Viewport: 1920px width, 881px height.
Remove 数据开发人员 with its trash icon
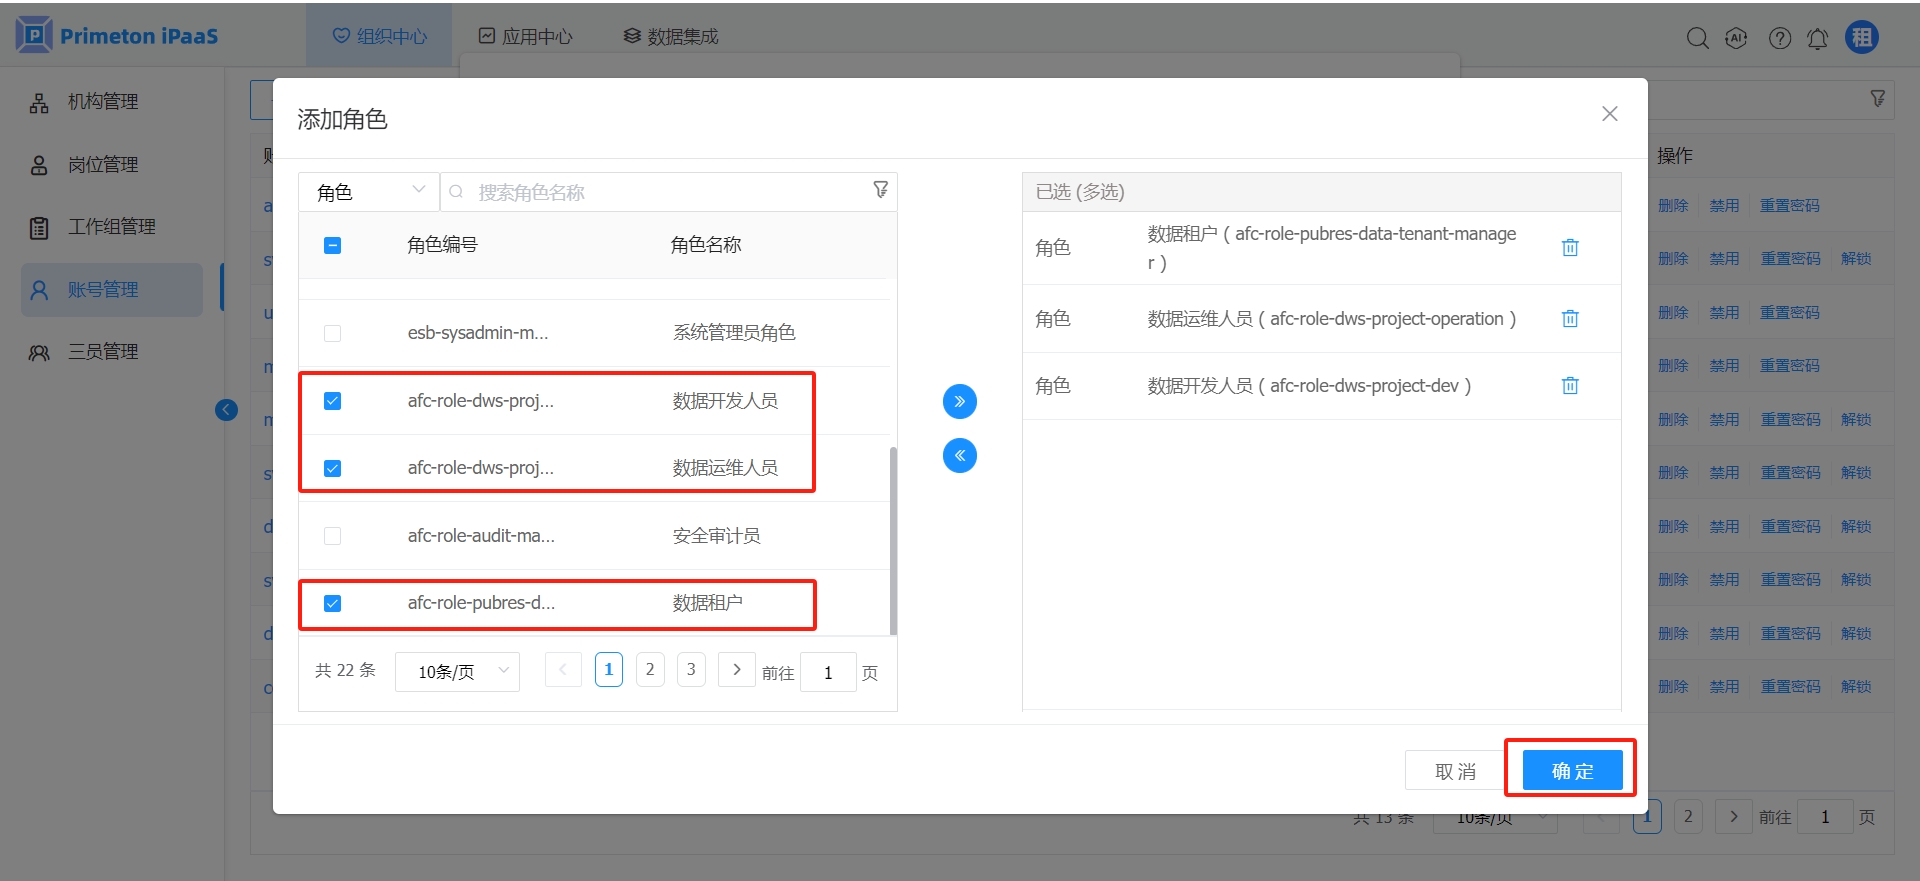(1570, 386)
